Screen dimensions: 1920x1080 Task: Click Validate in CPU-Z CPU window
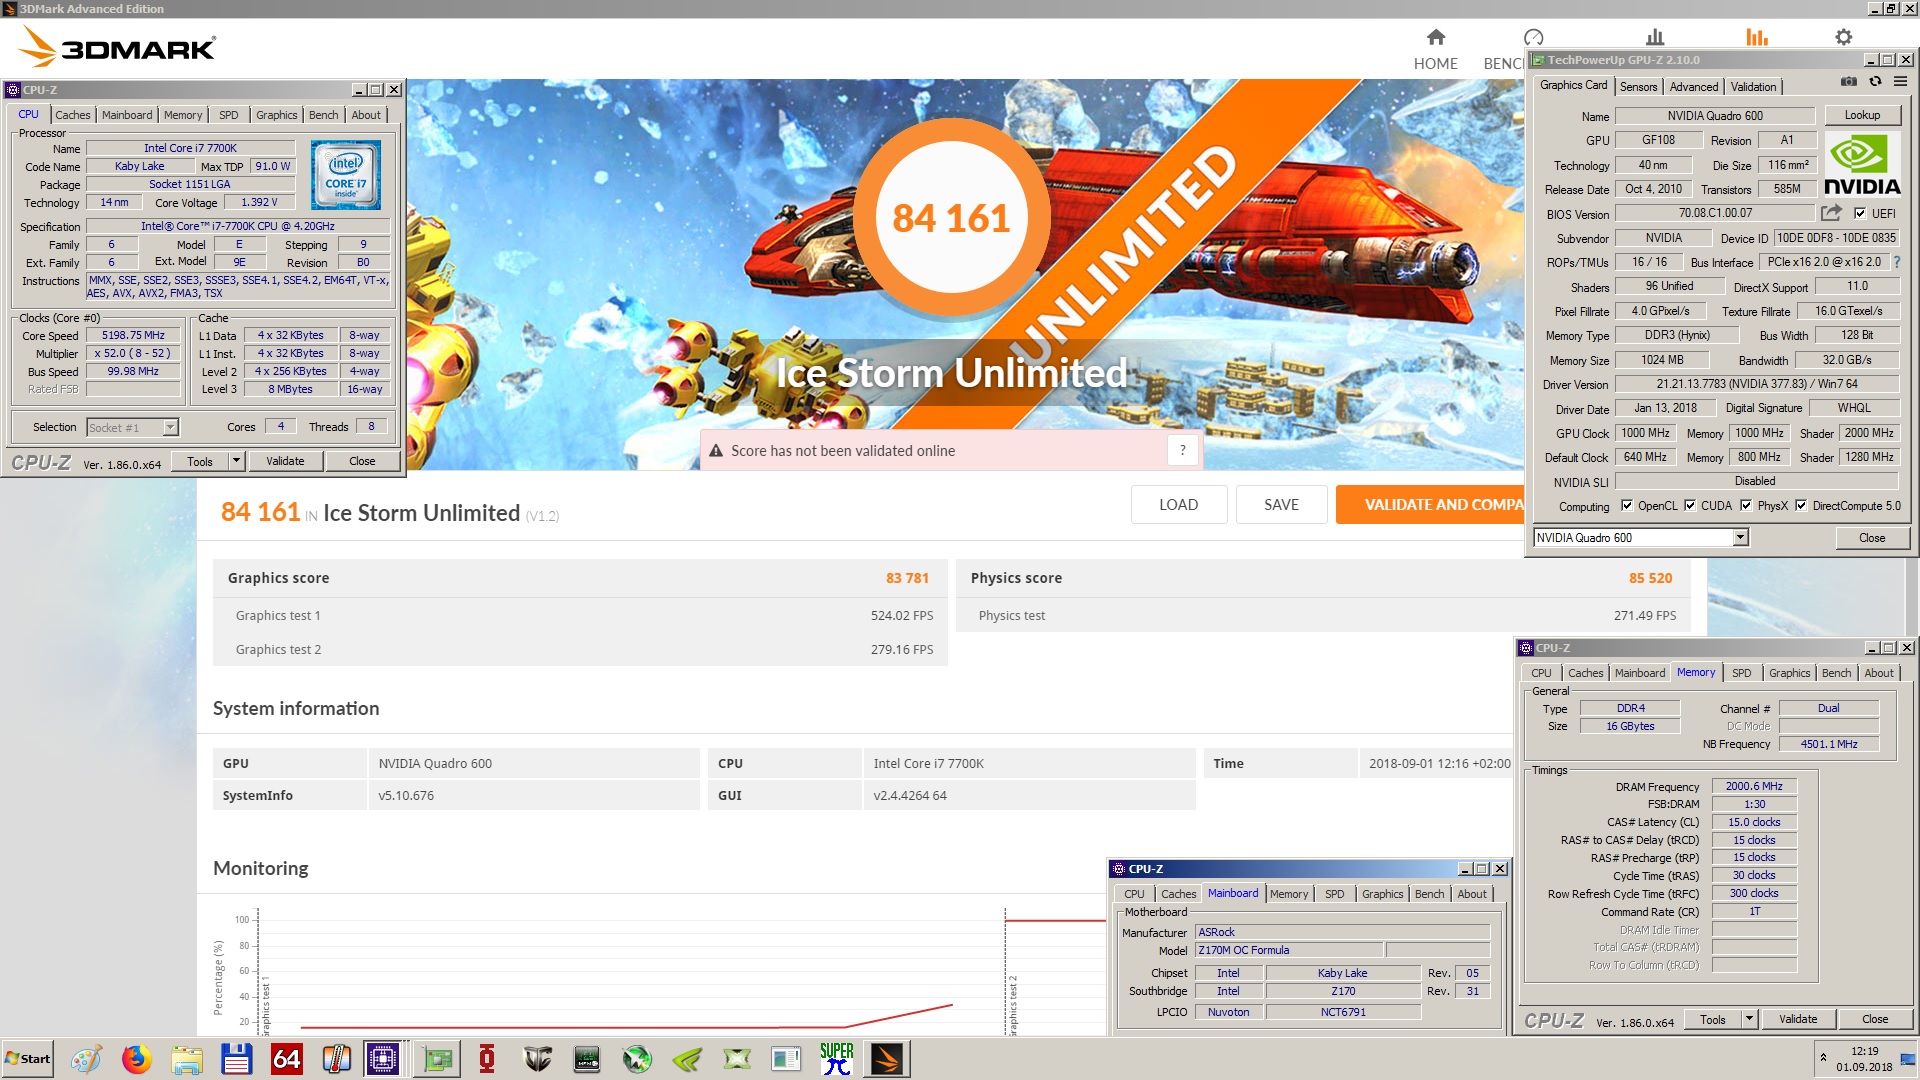[x=285, y=461]
